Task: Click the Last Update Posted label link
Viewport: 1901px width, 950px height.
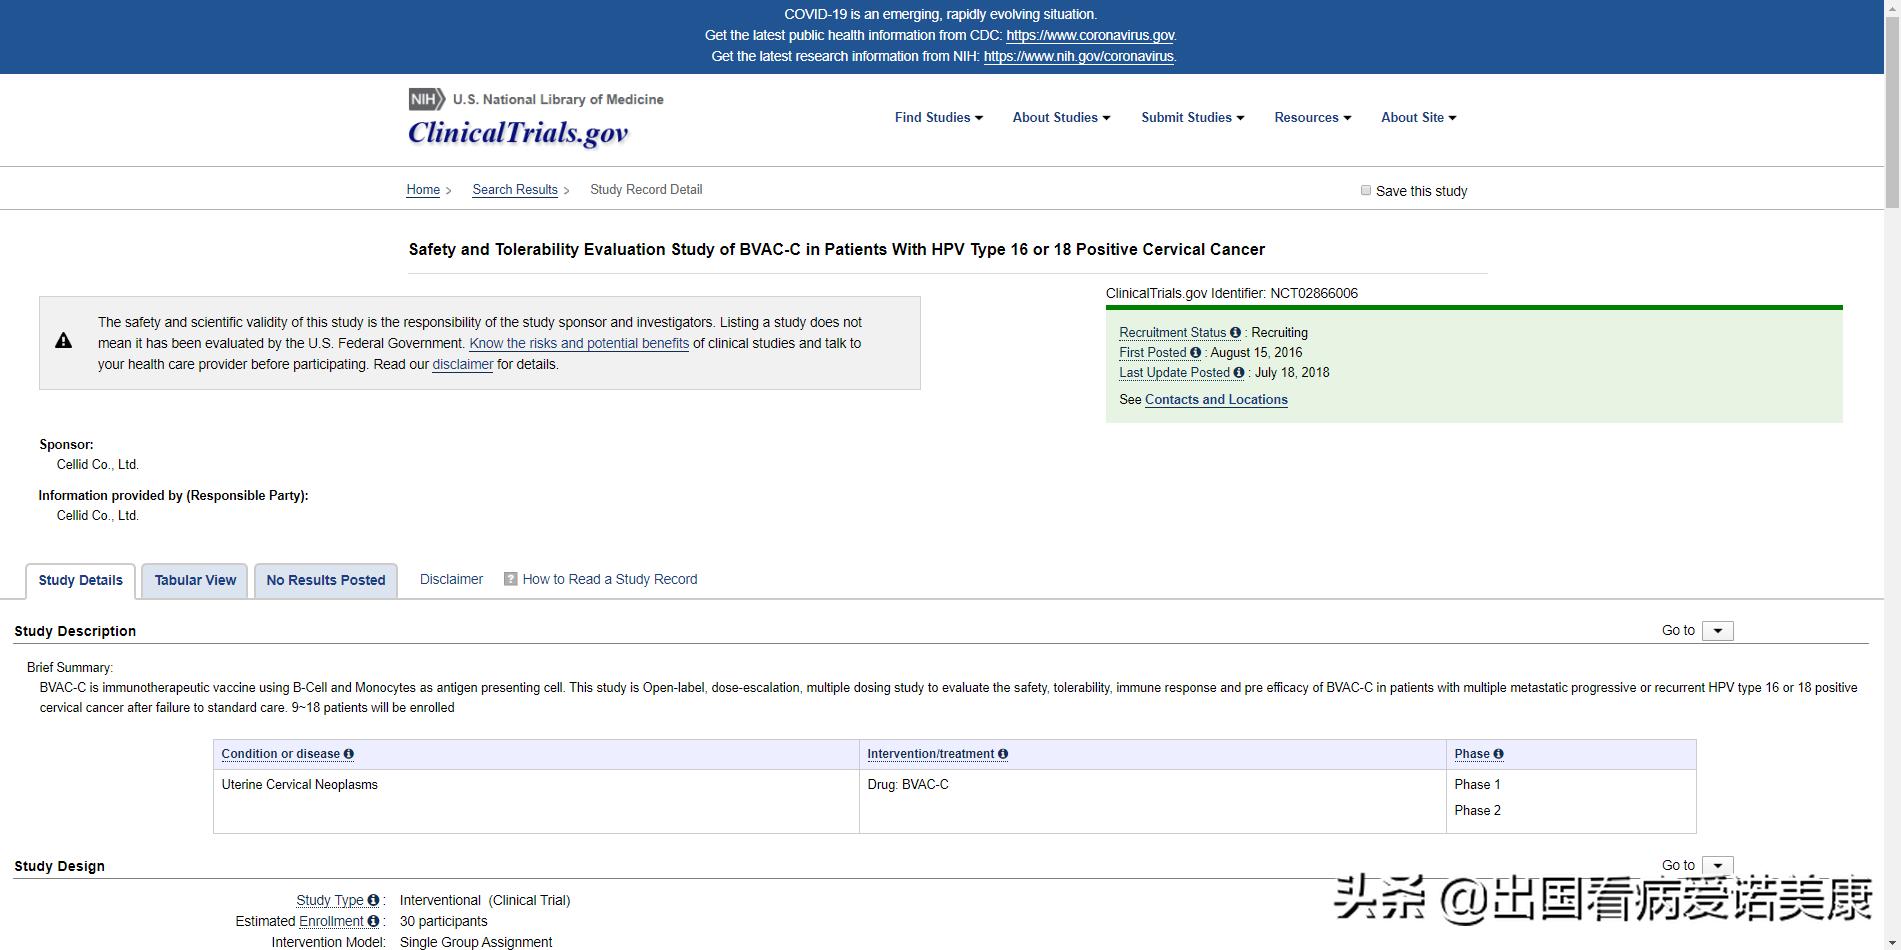Action: (x=1174, y=373)
